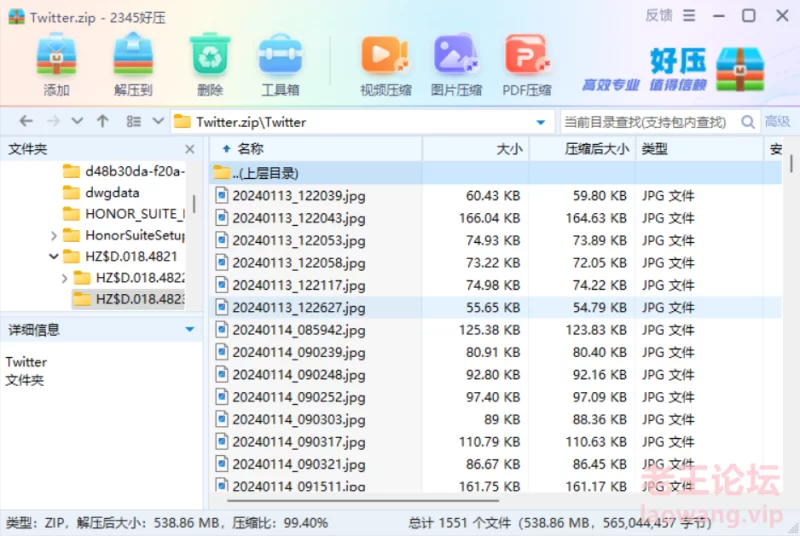Click the 总计 1551 个文件 status text
800x536 pixels.
pos(459,523)
